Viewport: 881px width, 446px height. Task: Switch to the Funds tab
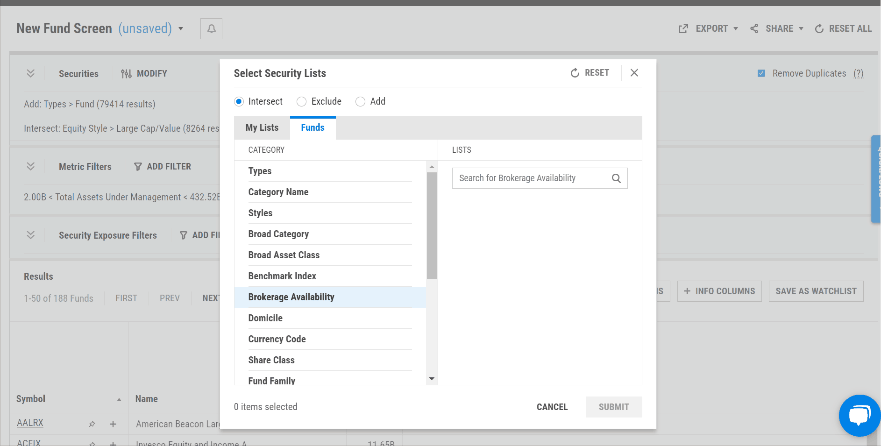[x=313, y=128]
